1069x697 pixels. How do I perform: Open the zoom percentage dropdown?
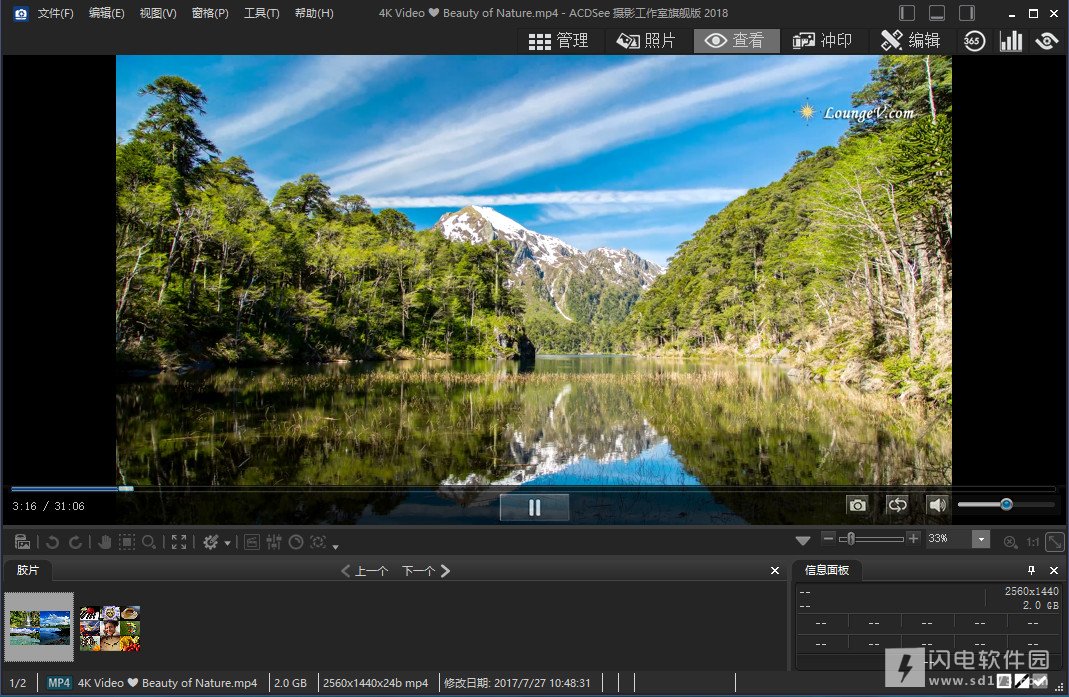981,540
